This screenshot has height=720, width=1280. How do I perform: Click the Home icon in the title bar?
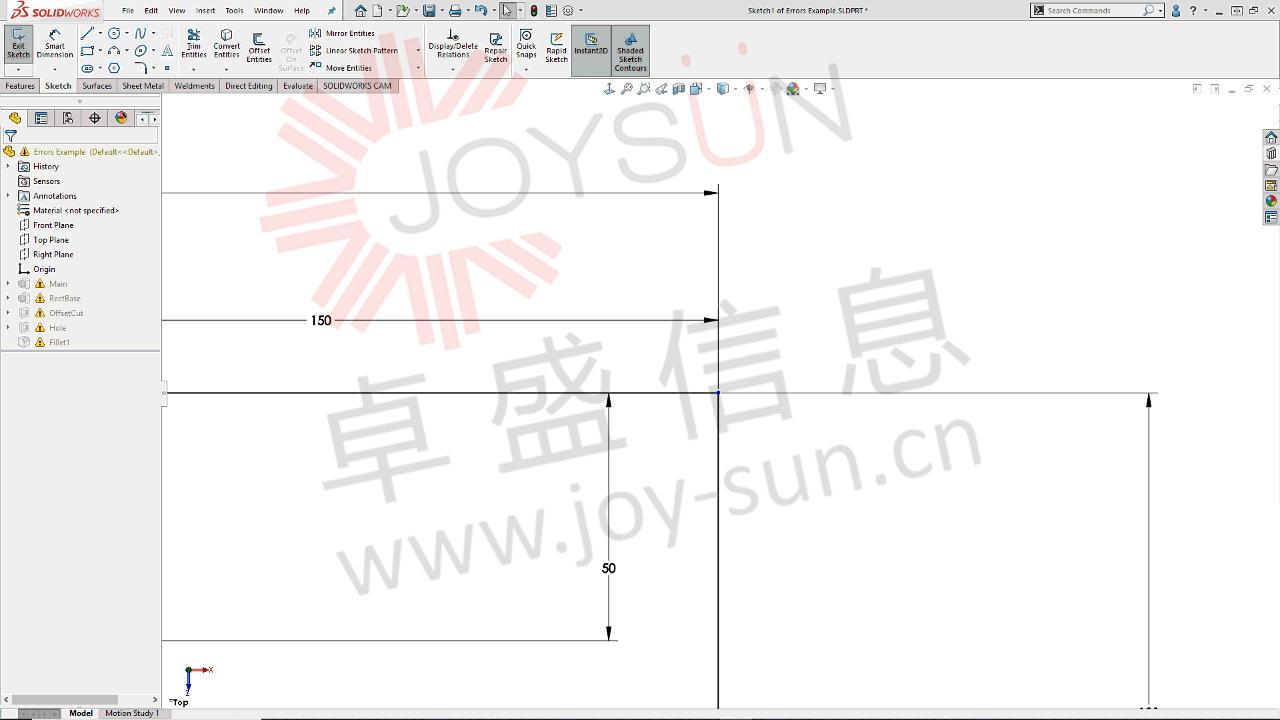pyautogui.click(x=361, y=10)
